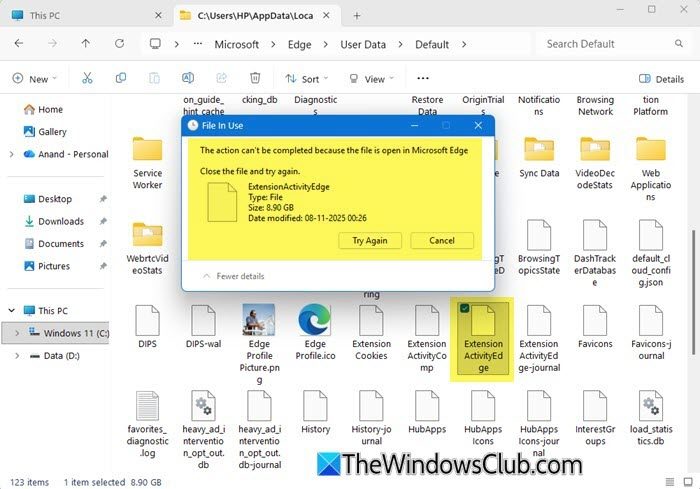700x489 pixels.
Task: Click the Up directory arrow
Action: [x=86, y=43]
